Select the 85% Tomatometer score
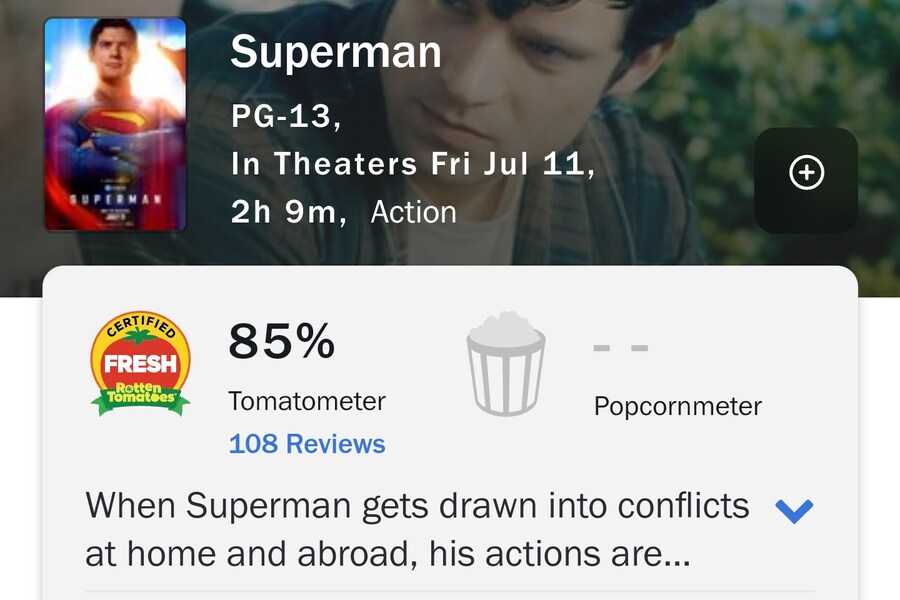This screenshot has height=600, width=900. pyautogui.click(x=281, y=341)
